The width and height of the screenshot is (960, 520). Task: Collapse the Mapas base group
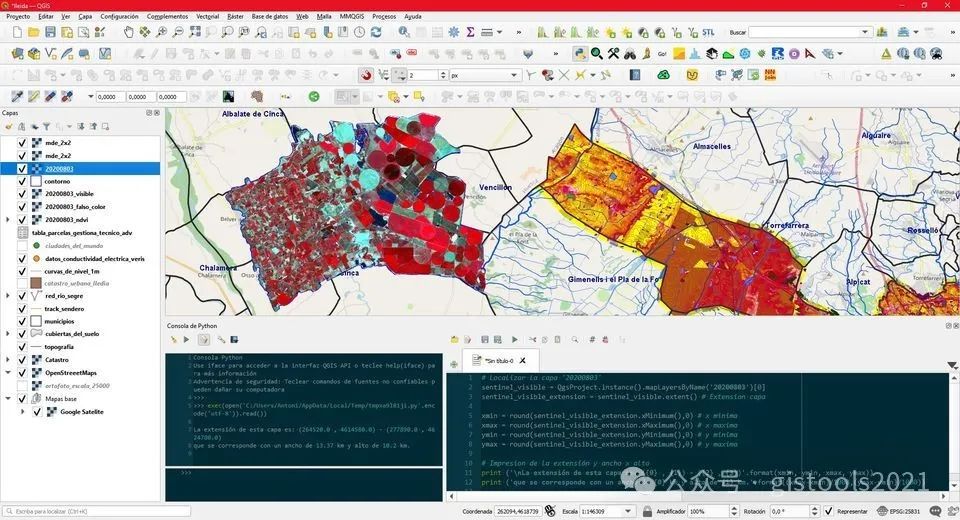[x=8, y=399]
